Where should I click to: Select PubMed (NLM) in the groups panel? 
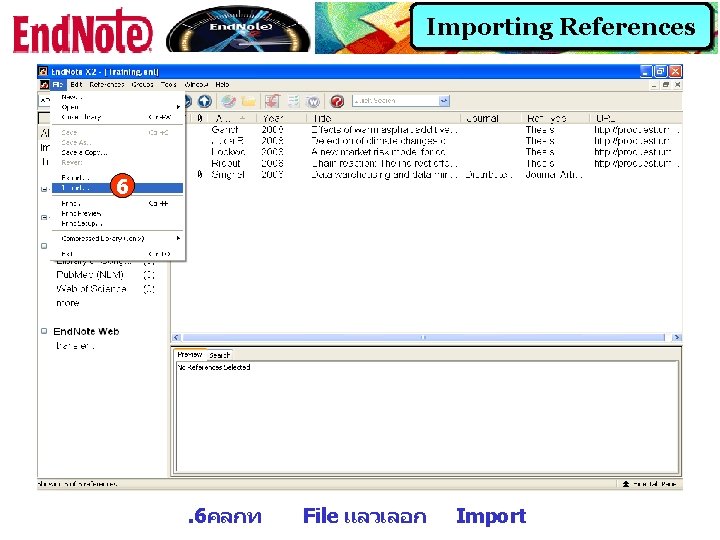(x=90, y=275)
